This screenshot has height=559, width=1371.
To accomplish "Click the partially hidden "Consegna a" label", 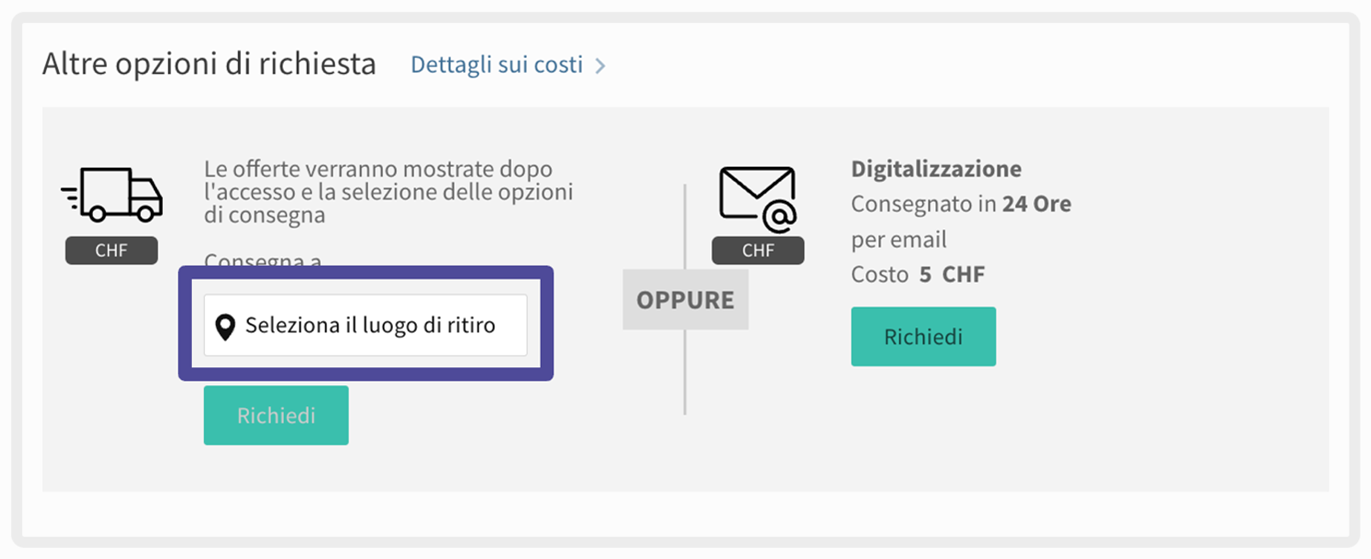I will tap(262, 261).
